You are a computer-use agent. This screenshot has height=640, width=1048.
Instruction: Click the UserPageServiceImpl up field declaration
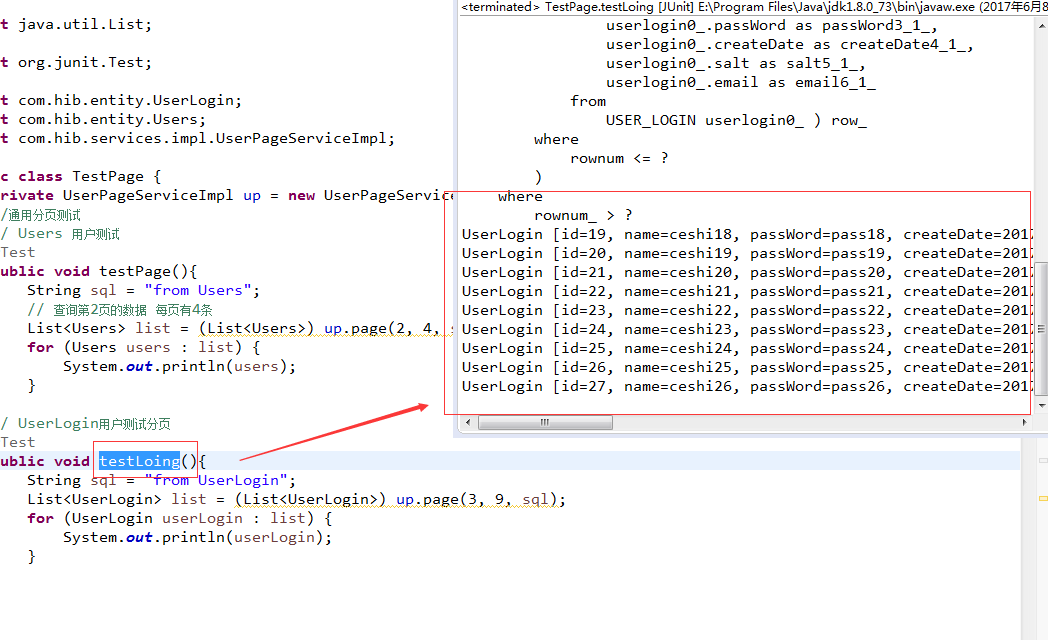coord(227,196)
